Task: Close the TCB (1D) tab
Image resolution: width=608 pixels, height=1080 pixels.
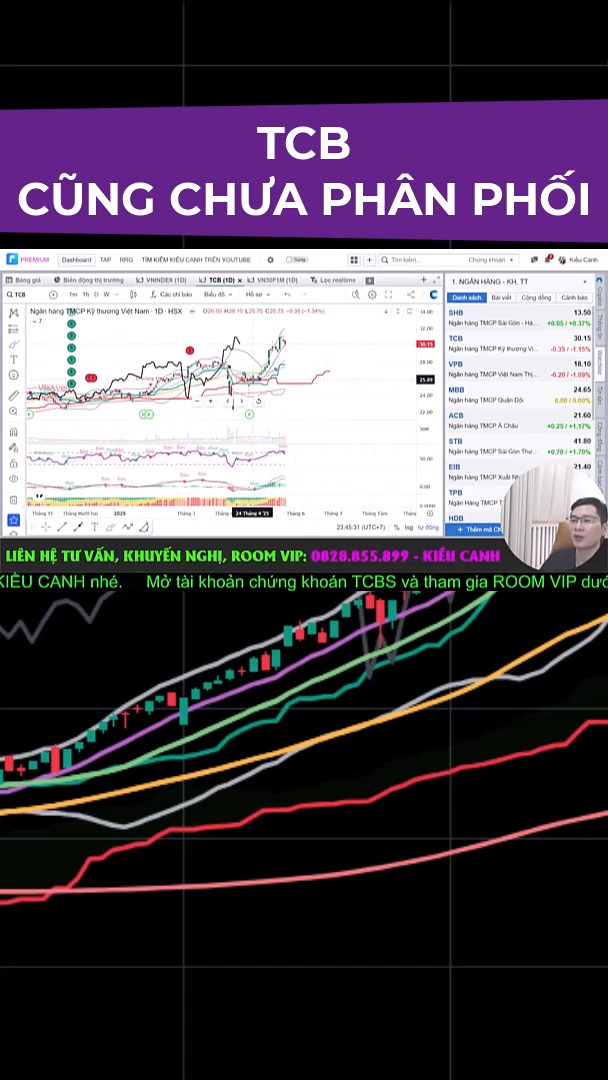Action: click(x=240, y=281)
